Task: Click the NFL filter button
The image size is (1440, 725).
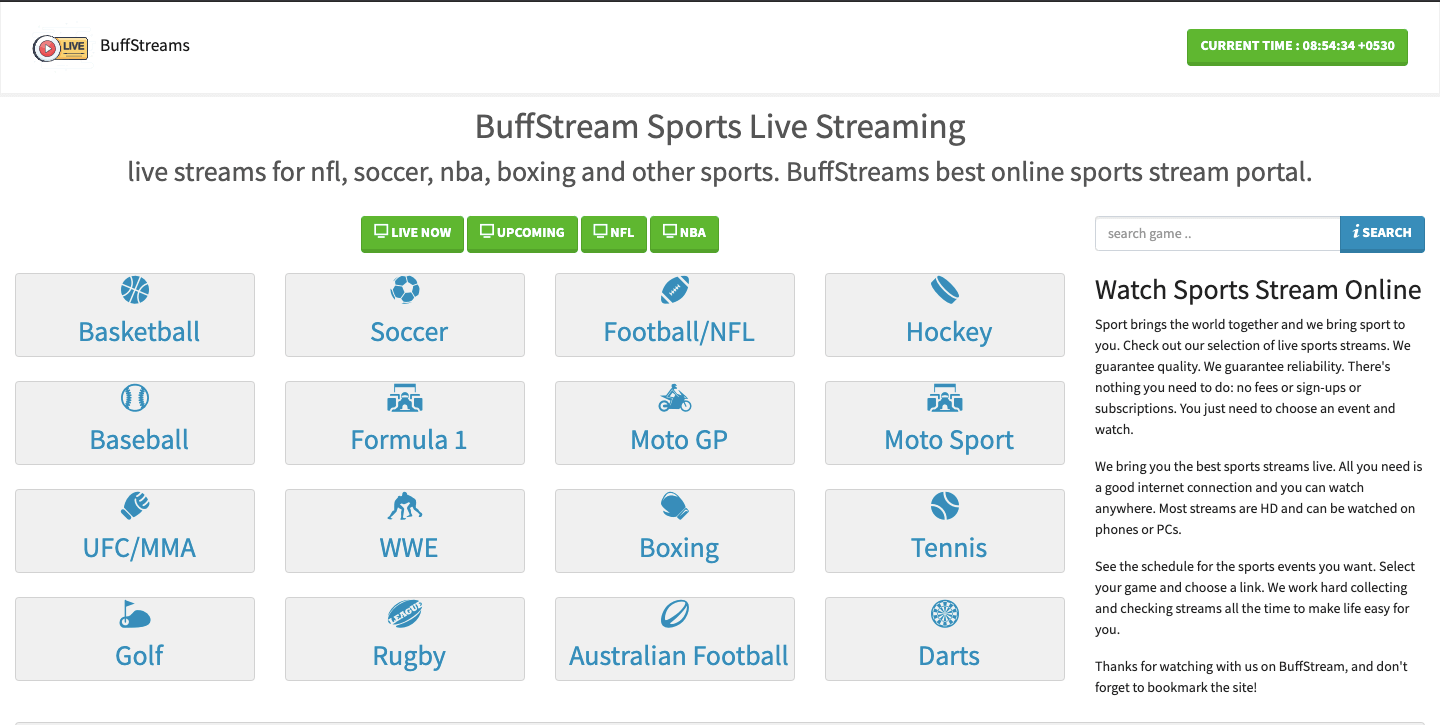Action: (x=614, y=233)
